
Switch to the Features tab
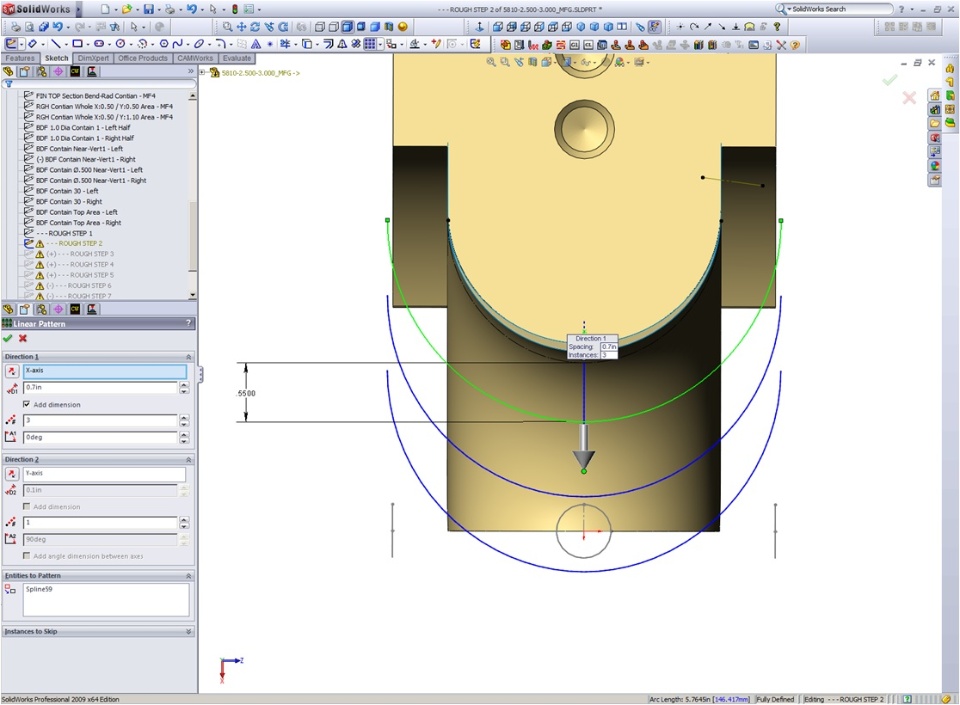[x=19, y=58]
